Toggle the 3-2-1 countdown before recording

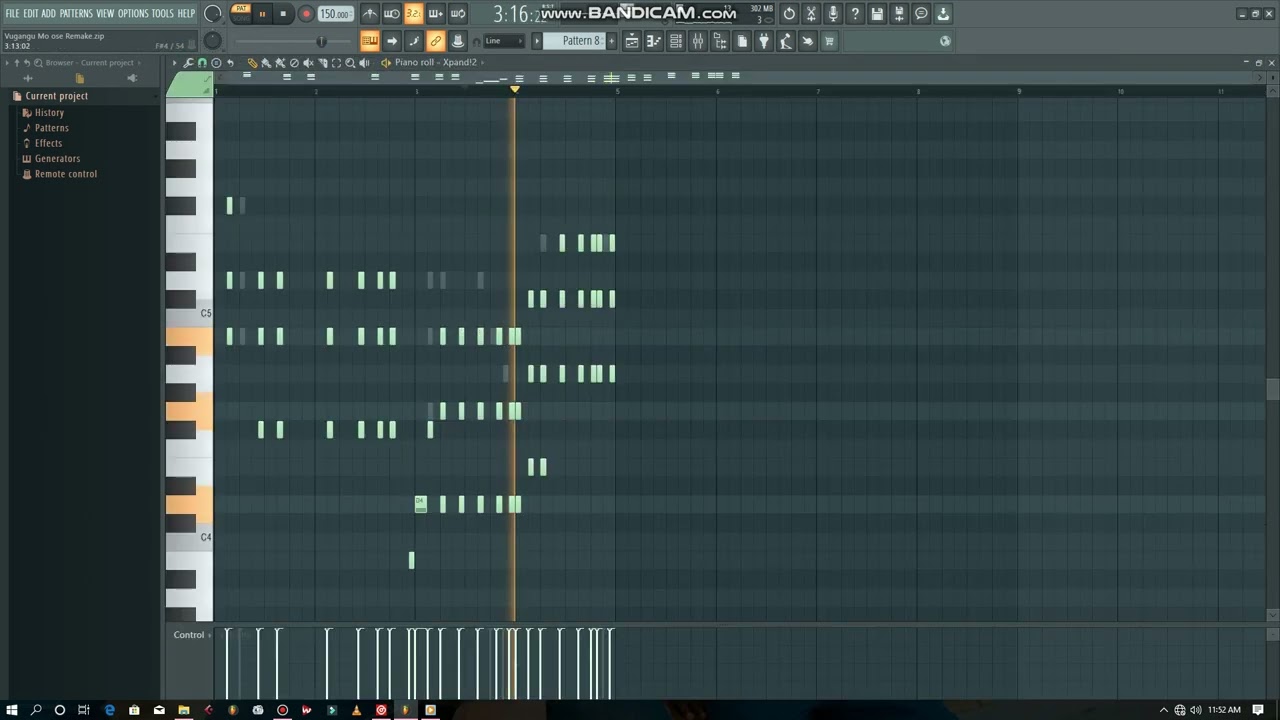tap(413, 14)
